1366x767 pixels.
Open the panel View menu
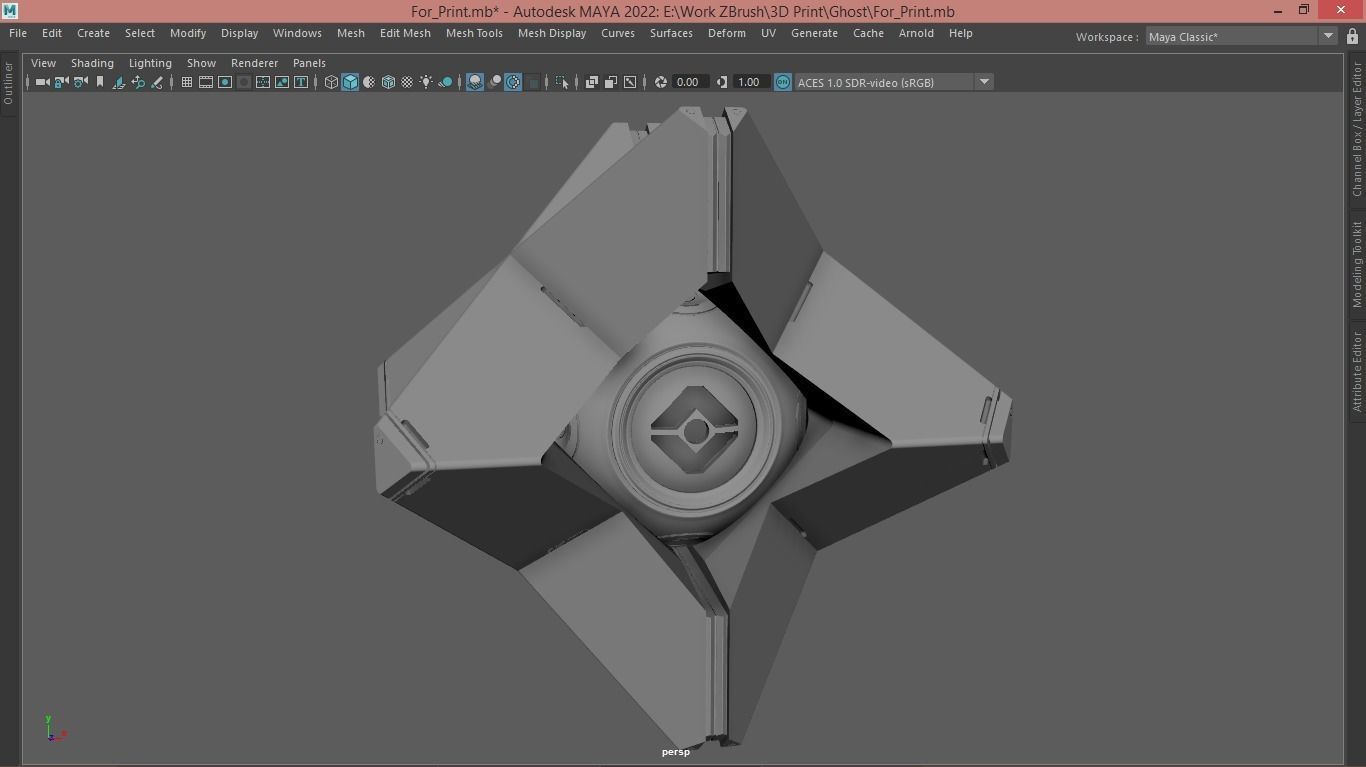[43, 63]
